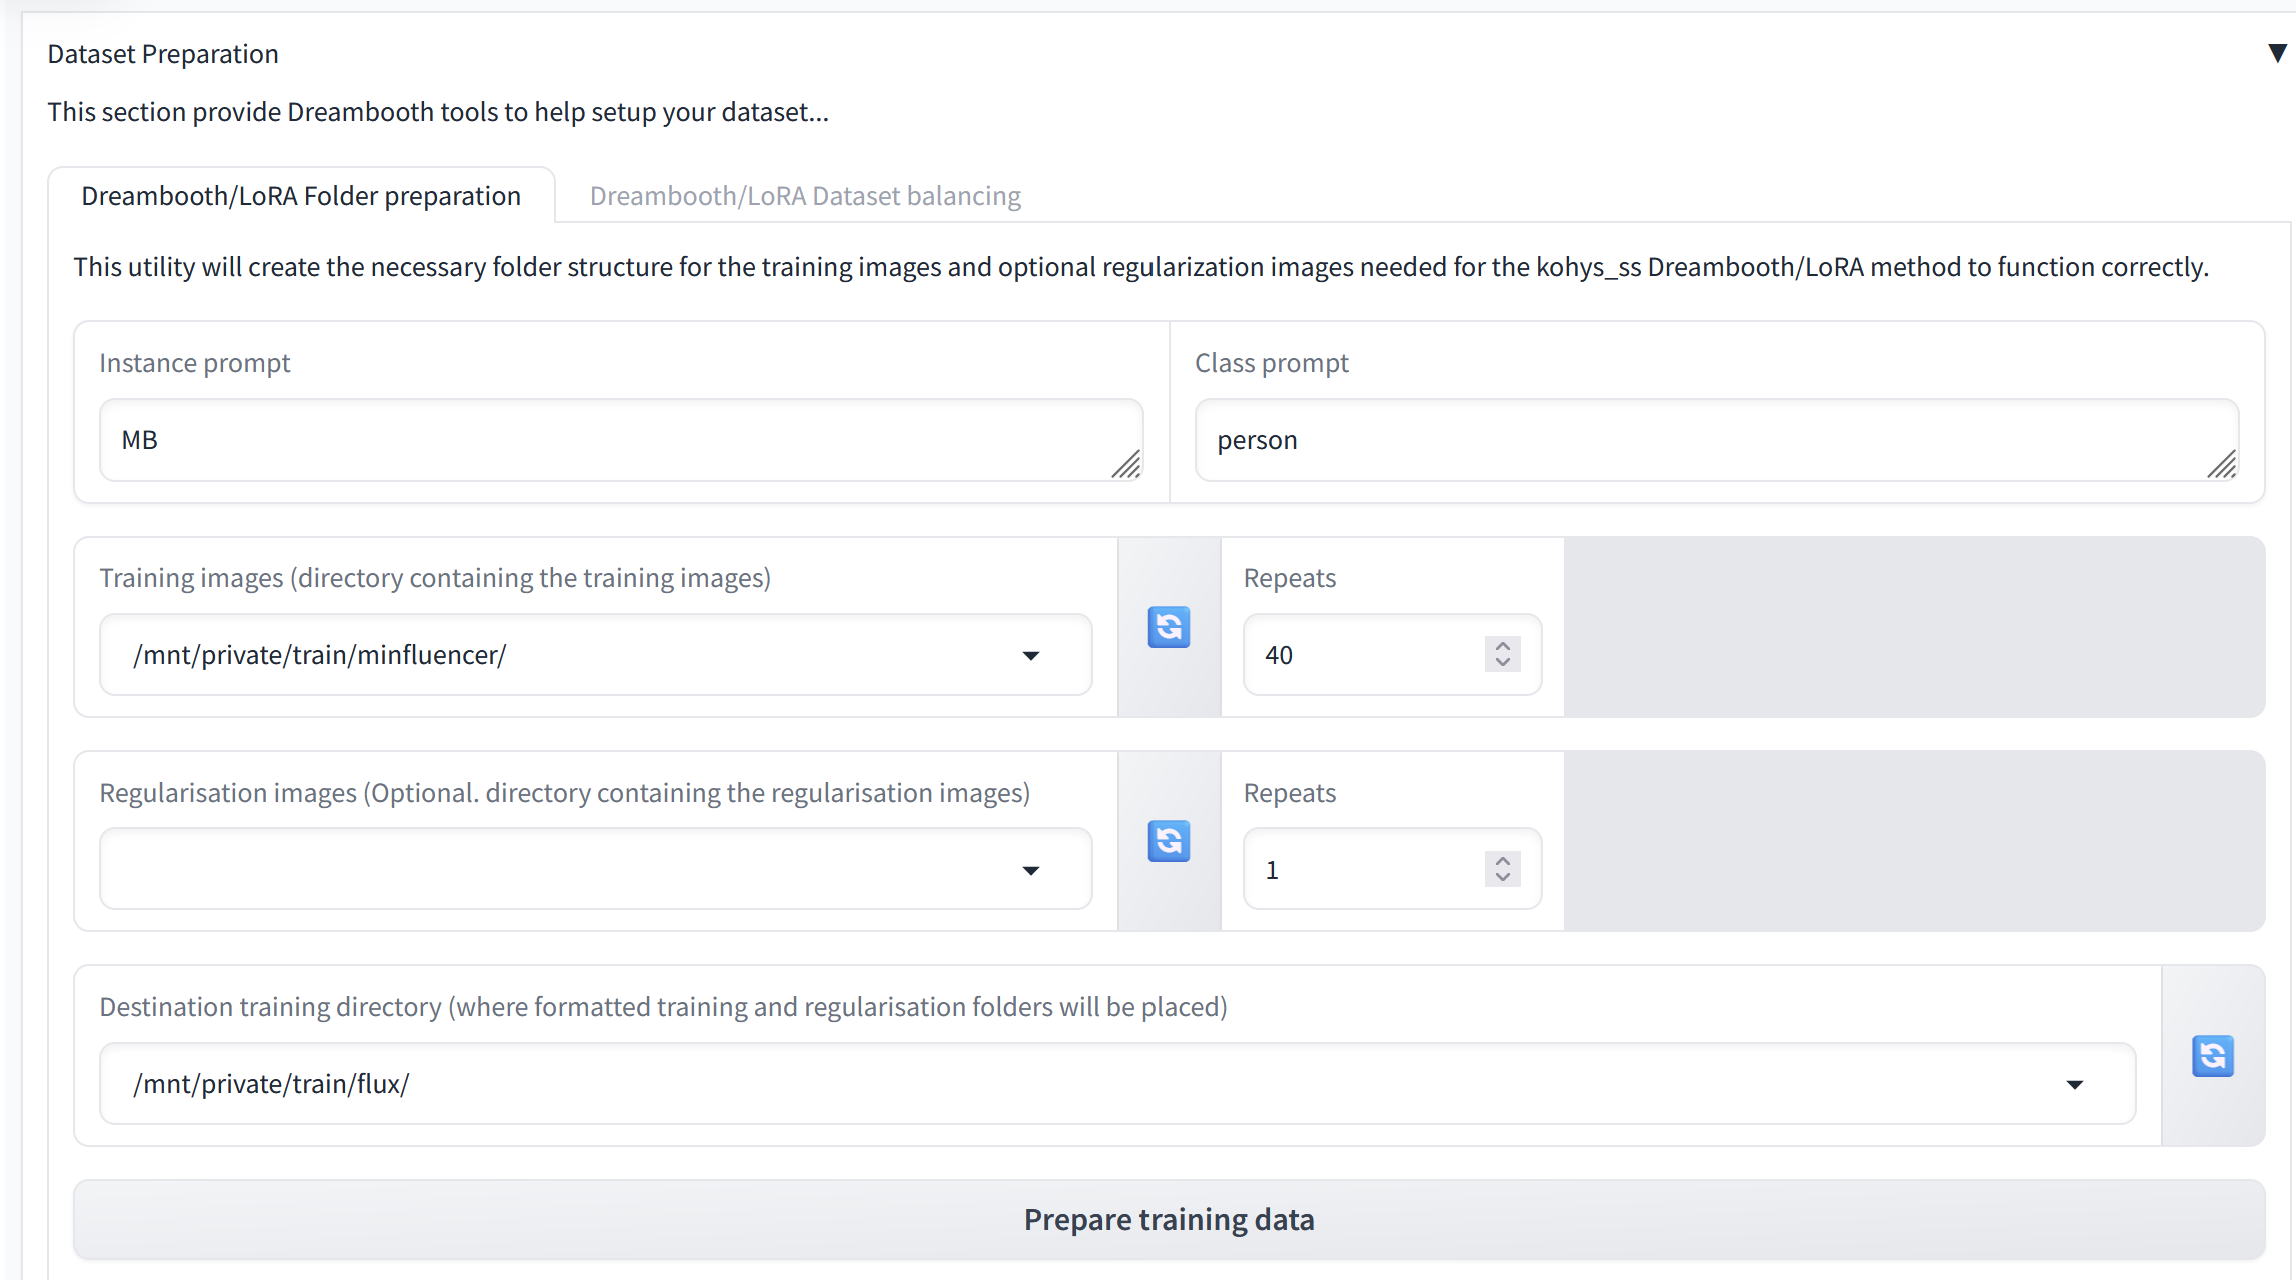Image resolution: width=2296 pixels, height=1280 pixels.
Task: Refresh the destination training directory list
Action: (2213, 1056)
